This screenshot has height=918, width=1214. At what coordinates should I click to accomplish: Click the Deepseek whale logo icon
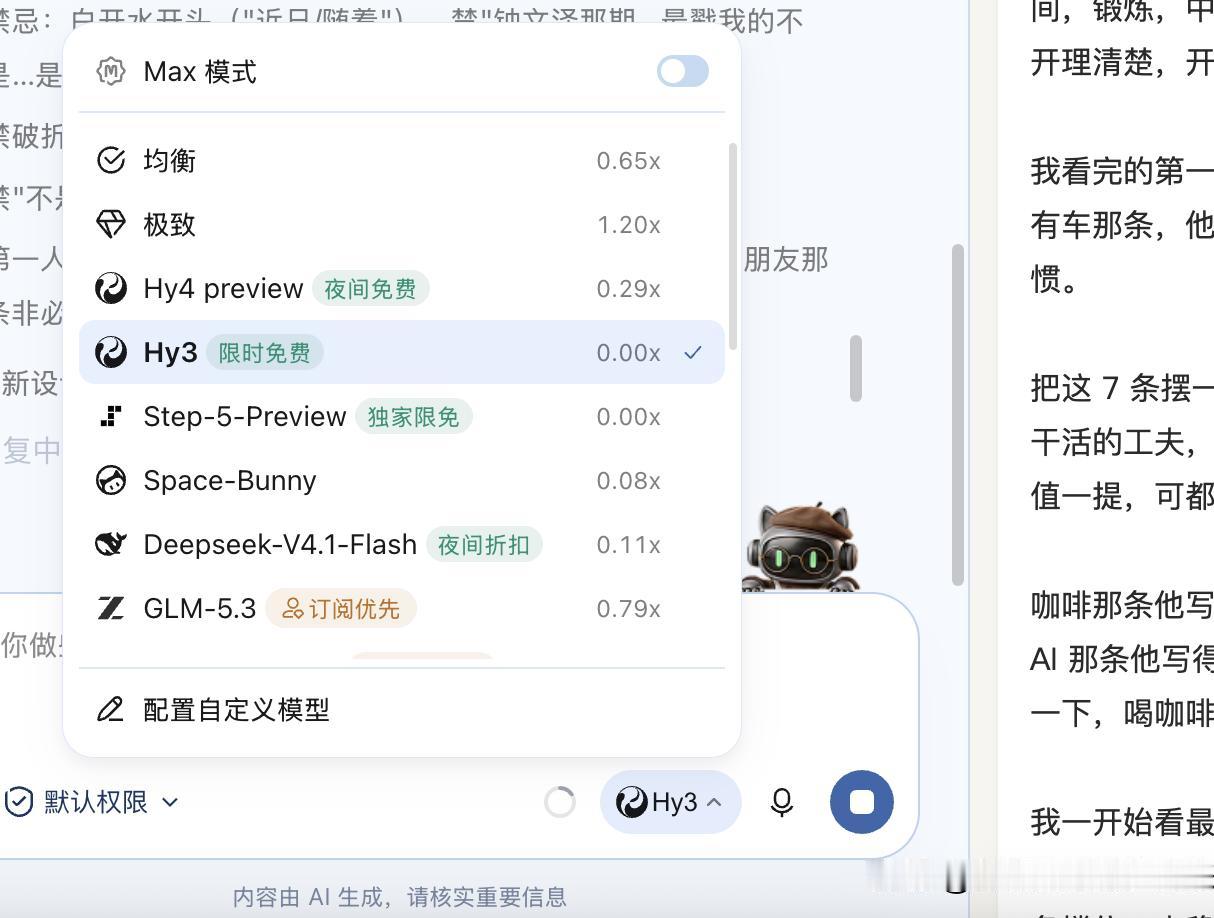pyautogui.click(x=110, y=544)
